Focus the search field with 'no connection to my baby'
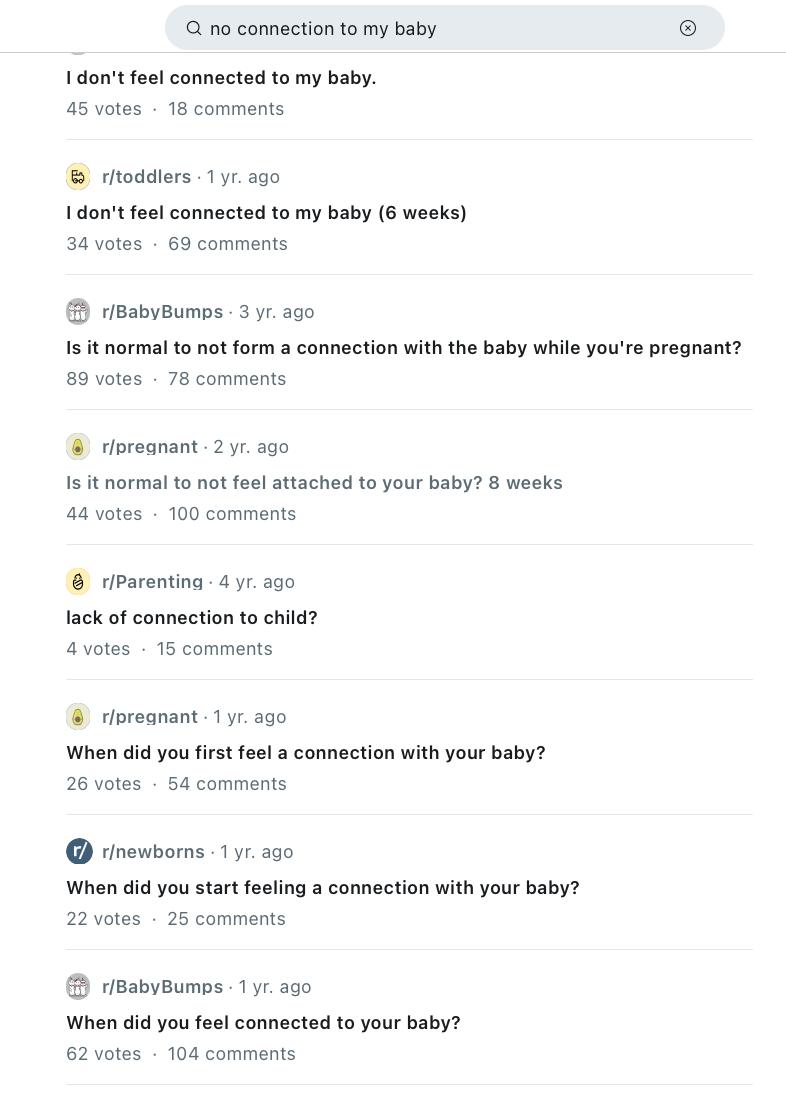The image size is (786, 1094). click(444, 28)
